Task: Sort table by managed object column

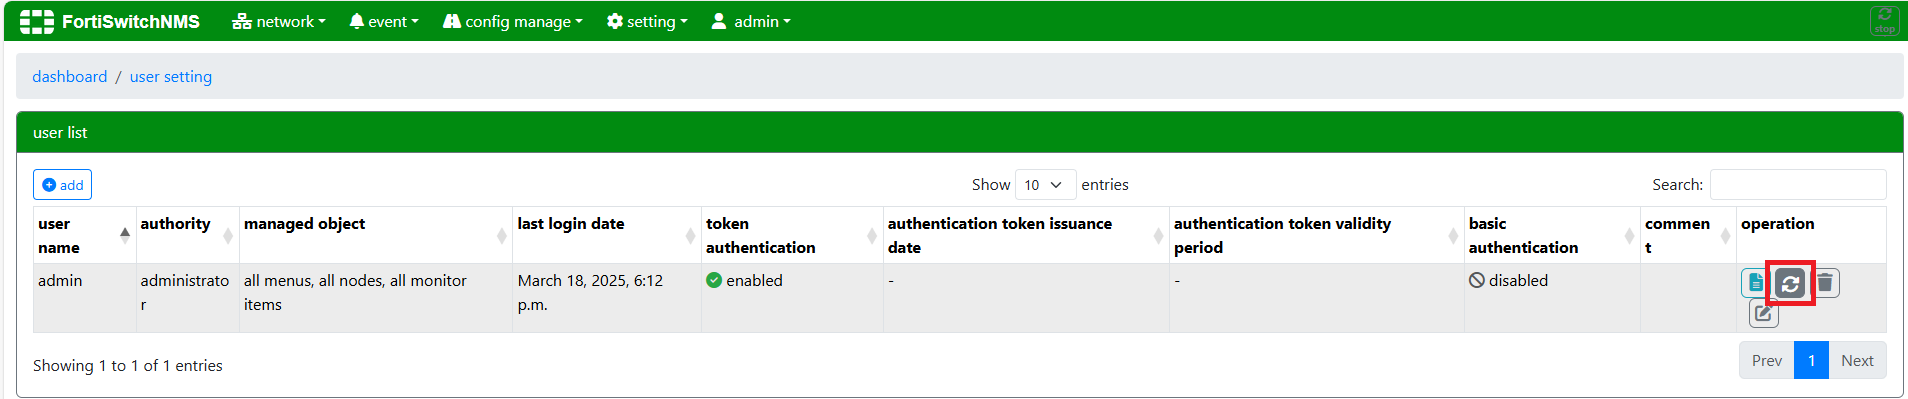Action: [376, 235]
